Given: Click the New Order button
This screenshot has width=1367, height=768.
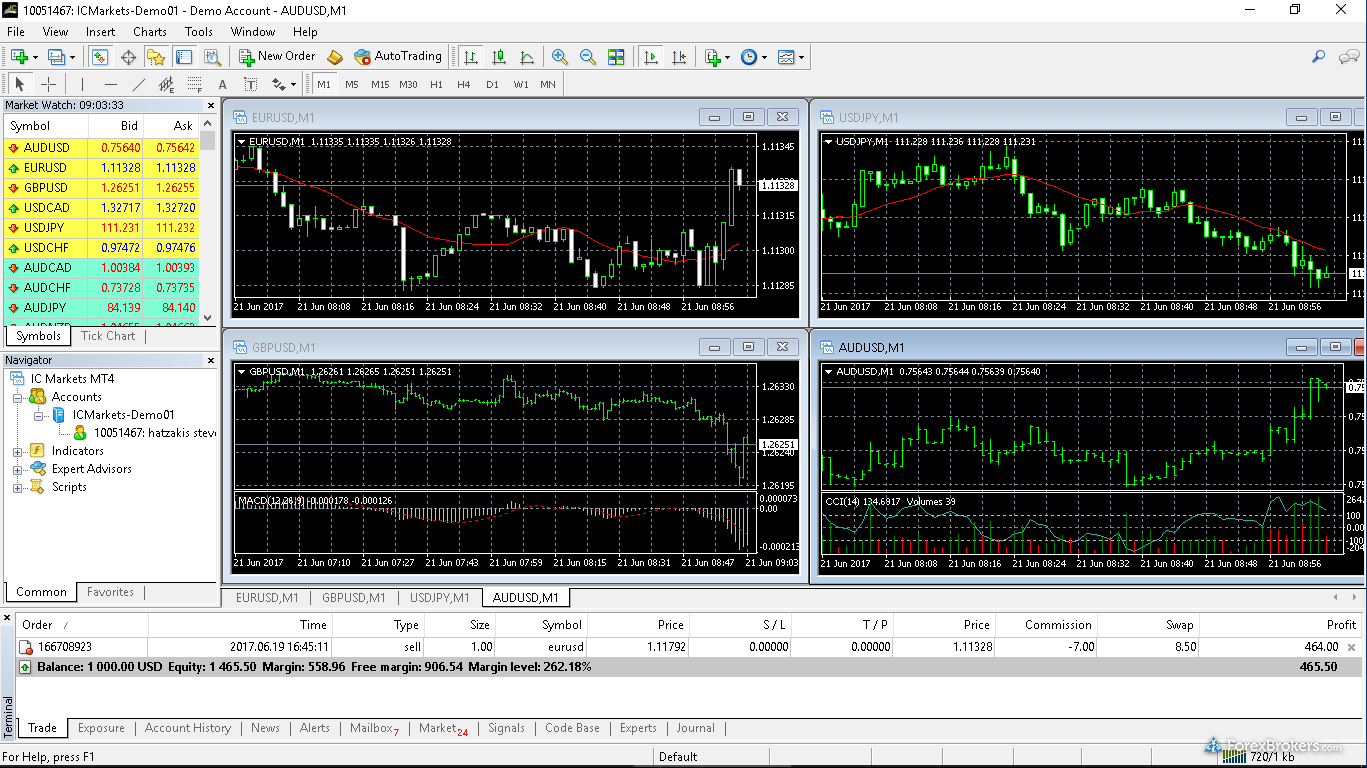Looking at the screenshot, I should 277,57.
